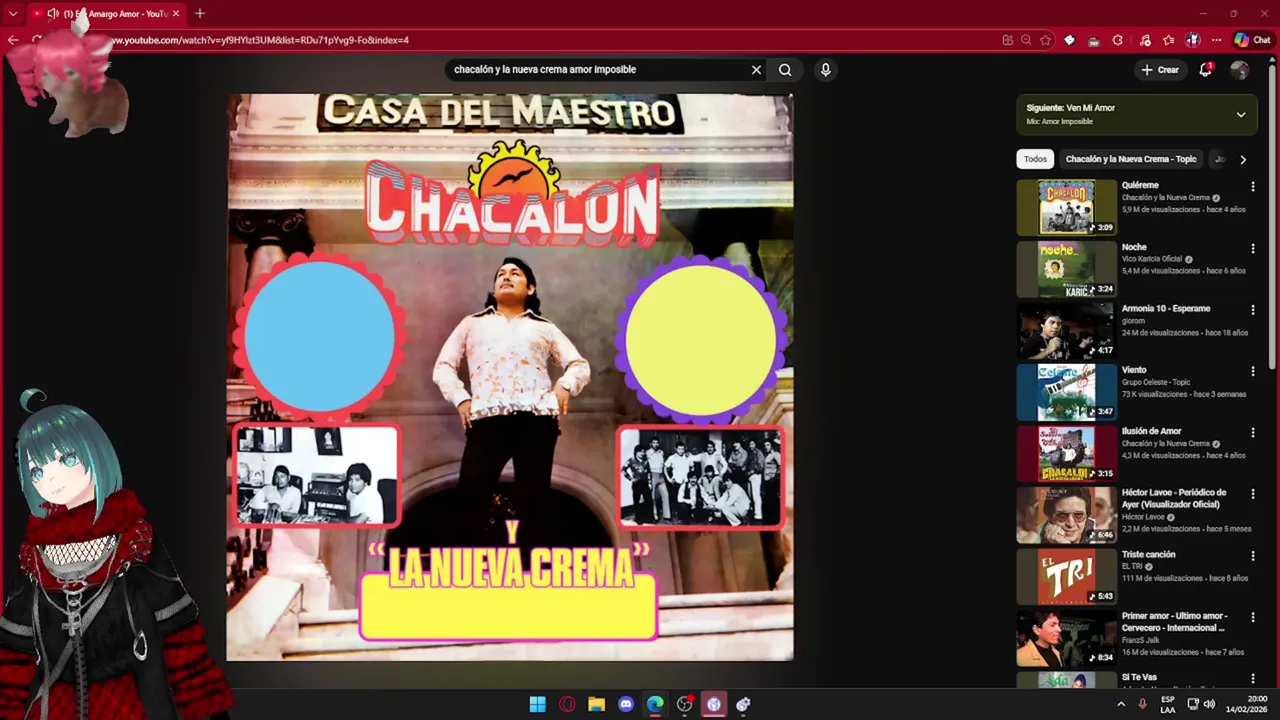Click the Chacalón album cover video
Screen dimensions: 1280x720
click(x=510, y=377)
